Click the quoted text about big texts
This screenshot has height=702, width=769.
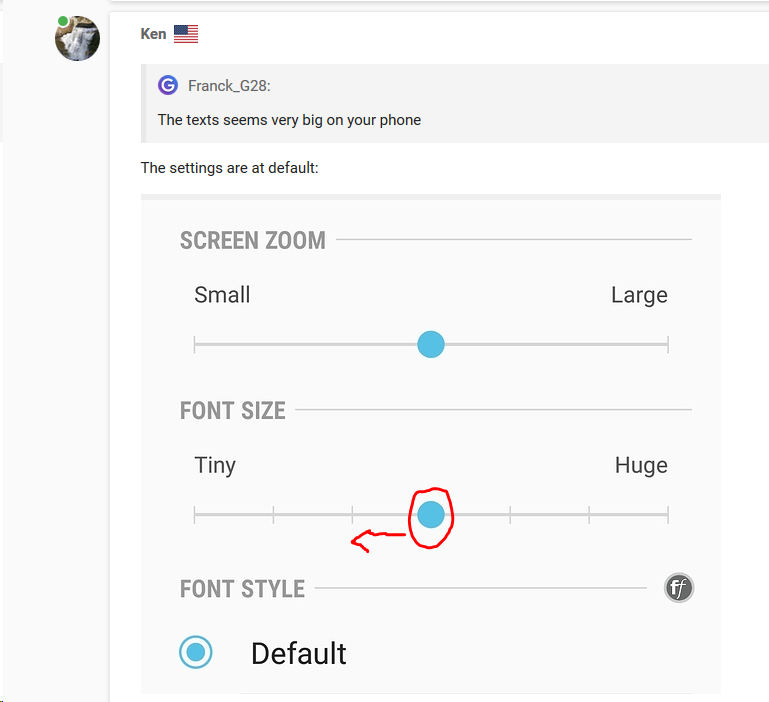pyautogui.click(x=289, y=120)
